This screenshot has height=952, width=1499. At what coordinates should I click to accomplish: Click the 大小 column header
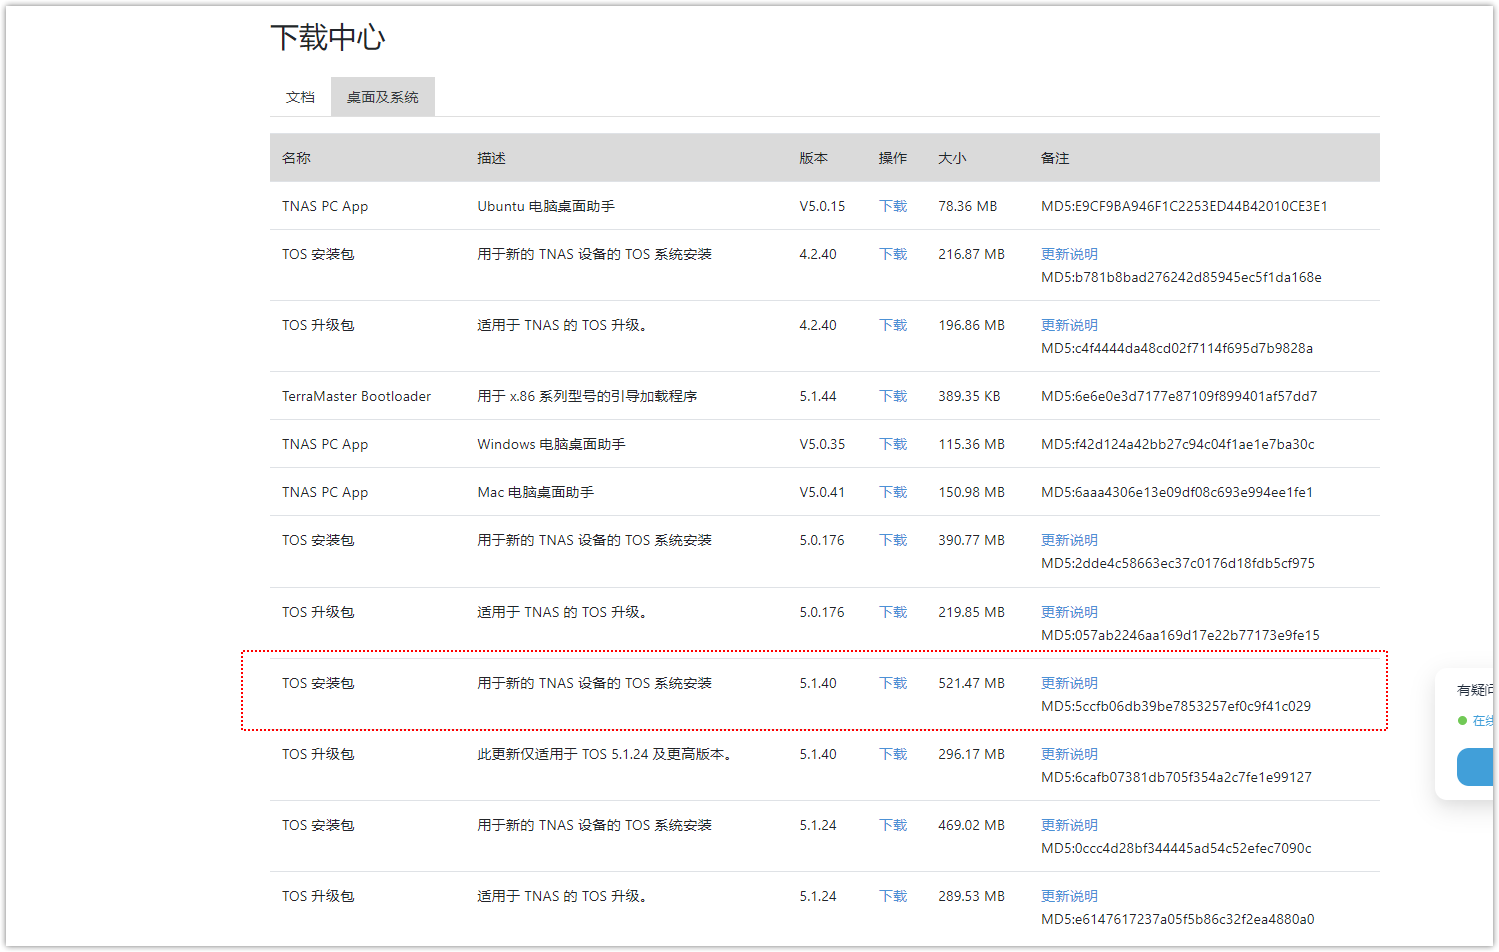click(x=952, y=158)
